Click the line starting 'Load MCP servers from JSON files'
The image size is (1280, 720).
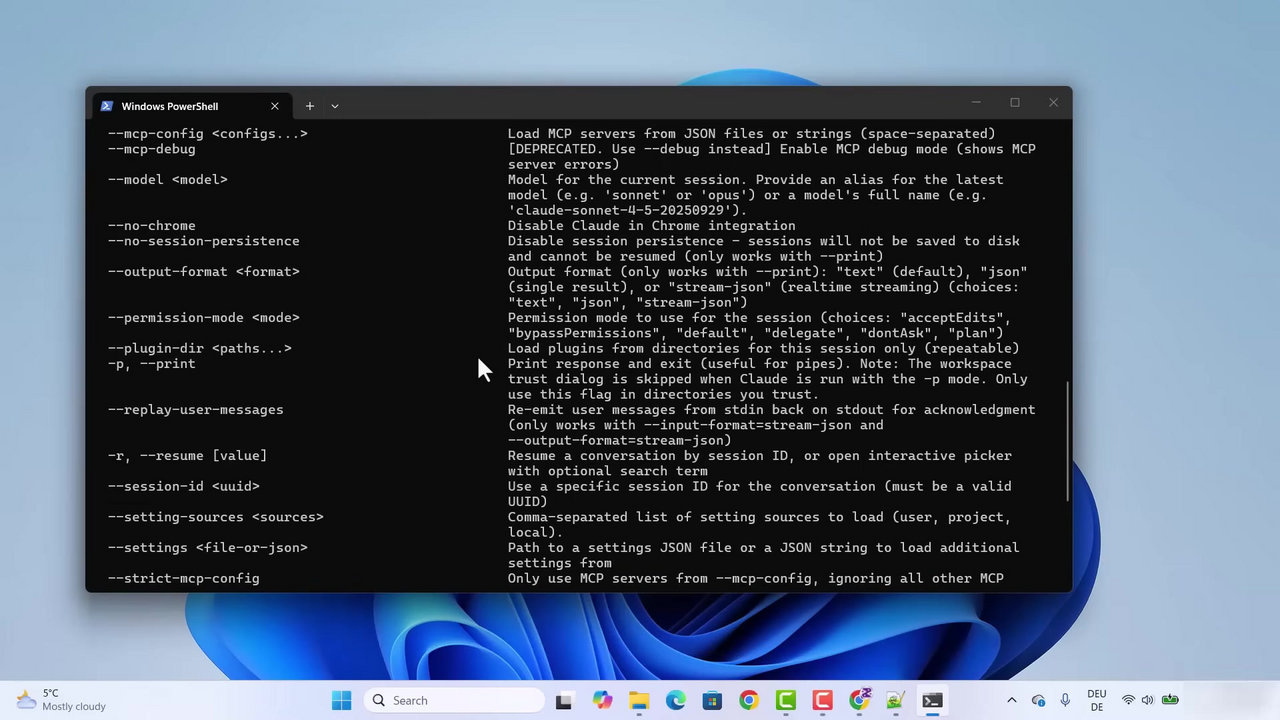click(752, 134)
